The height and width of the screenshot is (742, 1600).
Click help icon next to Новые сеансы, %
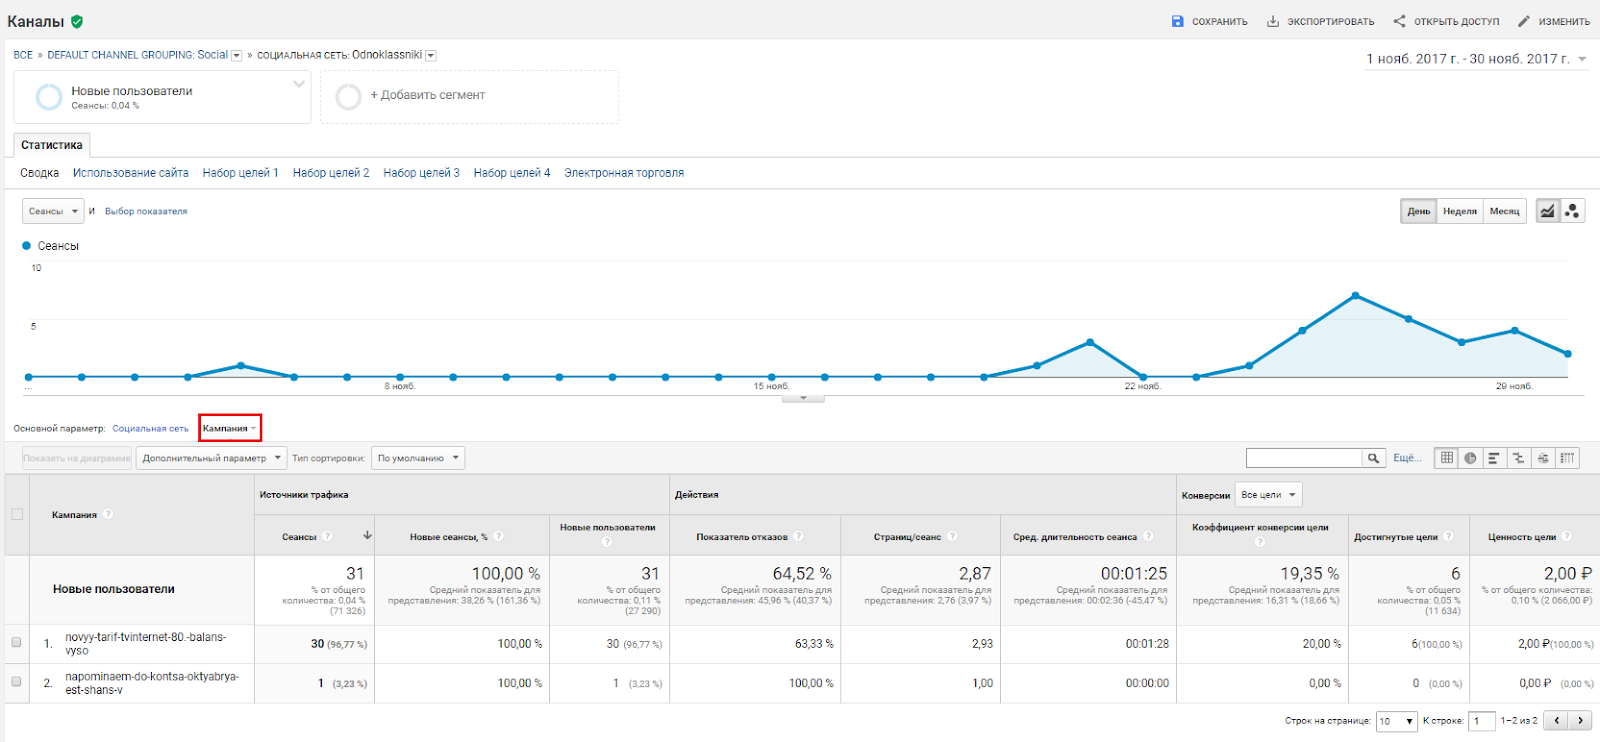pos(498,536)
